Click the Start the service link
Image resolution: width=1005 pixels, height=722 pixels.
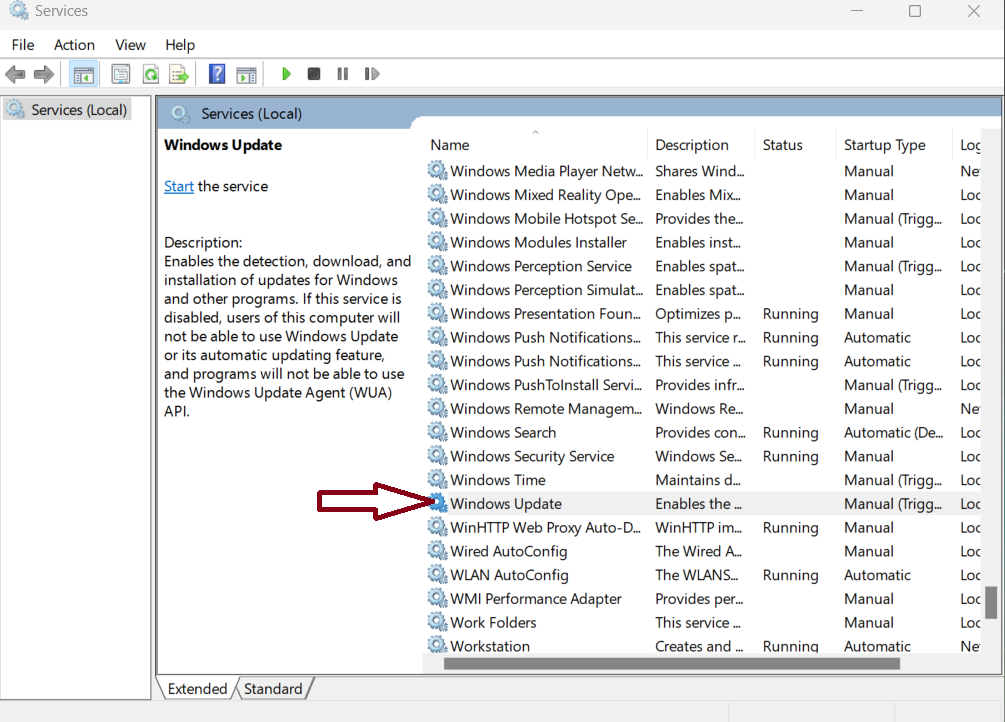point(179,186)
